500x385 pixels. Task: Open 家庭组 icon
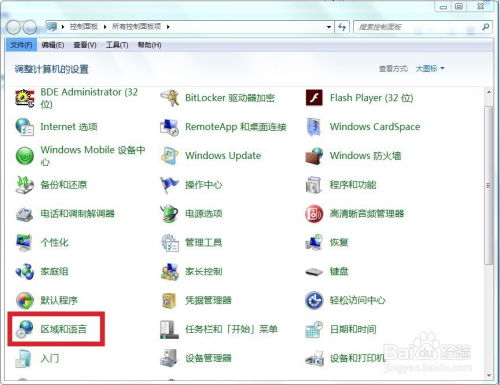[x=25, y=271]
